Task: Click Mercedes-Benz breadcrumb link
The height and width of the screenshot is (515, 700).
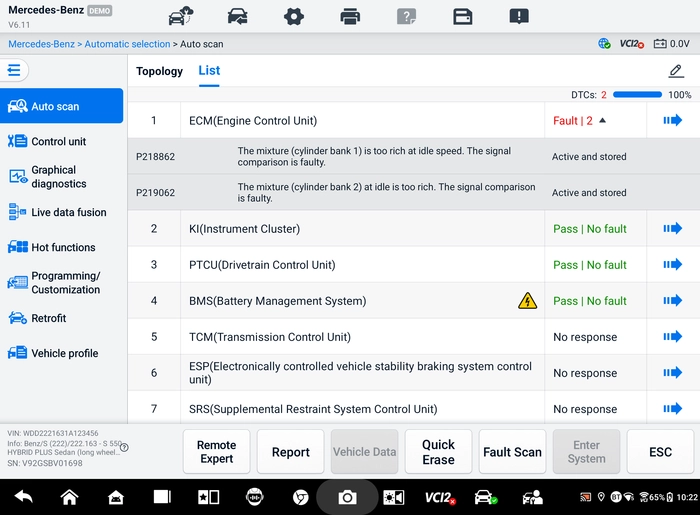Action: [42, 44]
